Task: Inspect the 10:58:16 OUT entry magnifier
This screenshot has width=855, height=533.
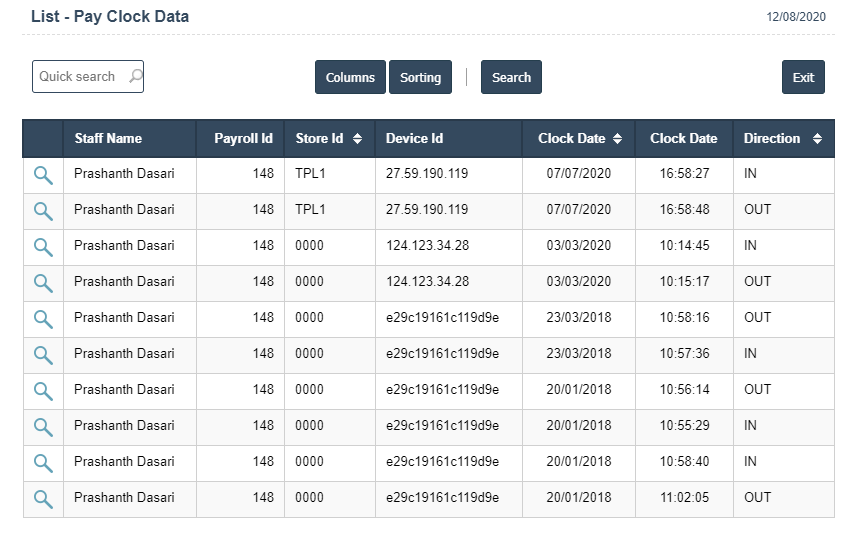Action: [43, 319]
